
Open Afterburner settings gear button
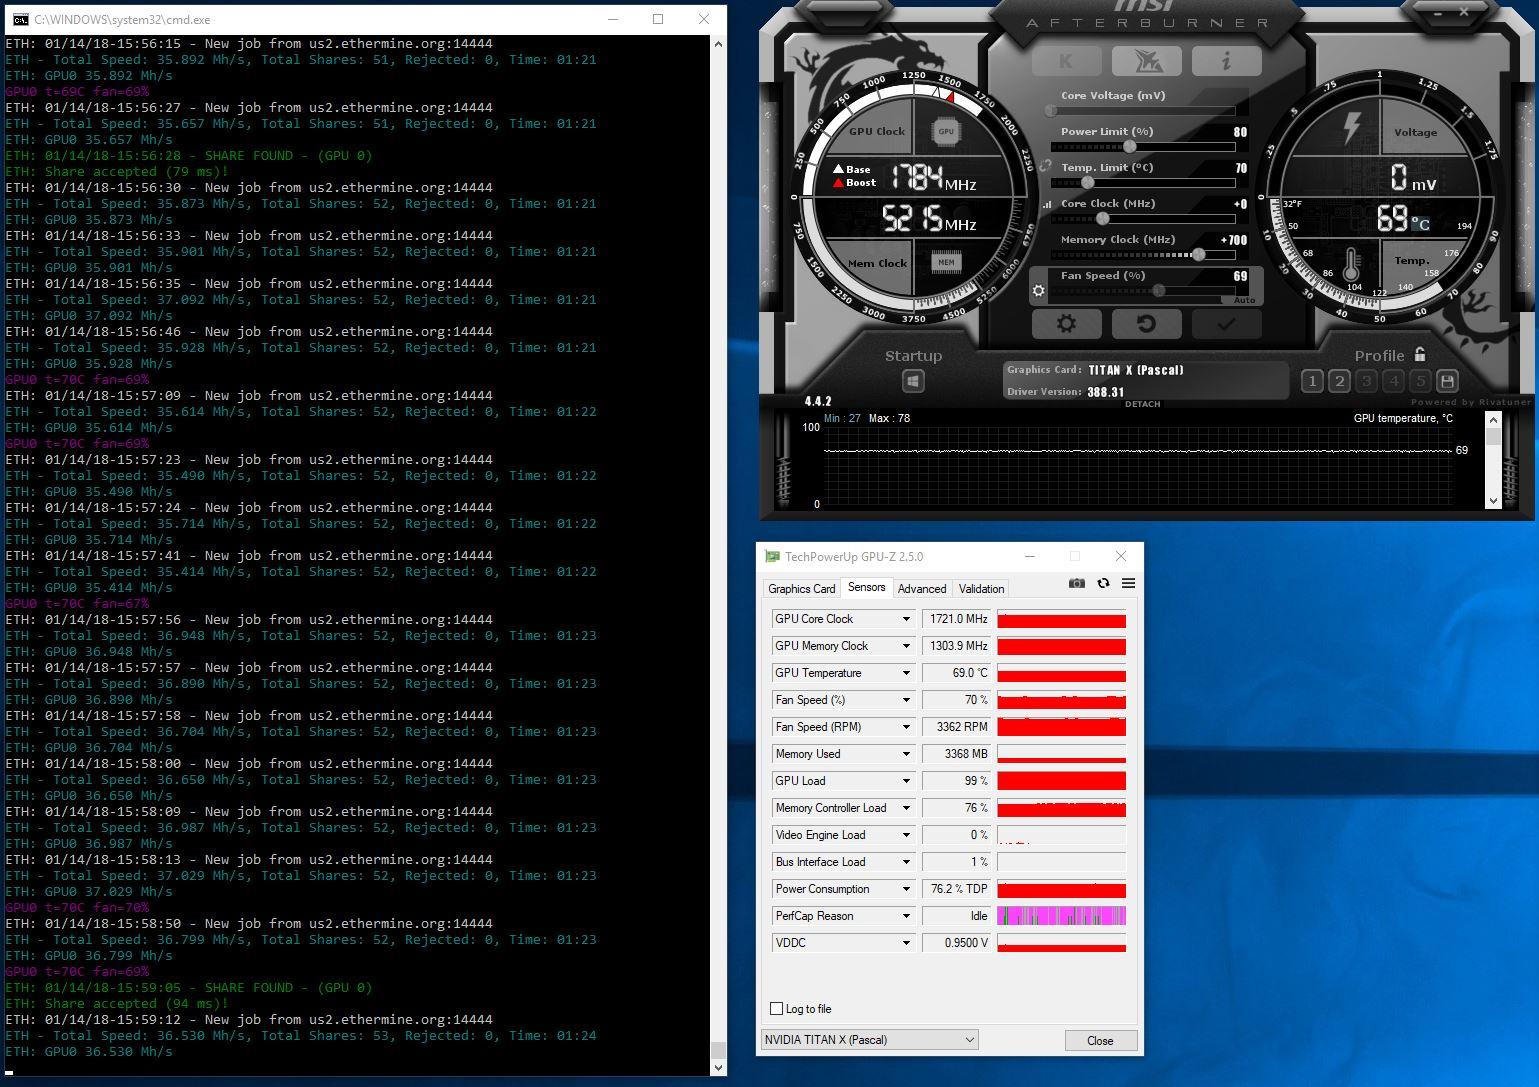(1067, 324)
